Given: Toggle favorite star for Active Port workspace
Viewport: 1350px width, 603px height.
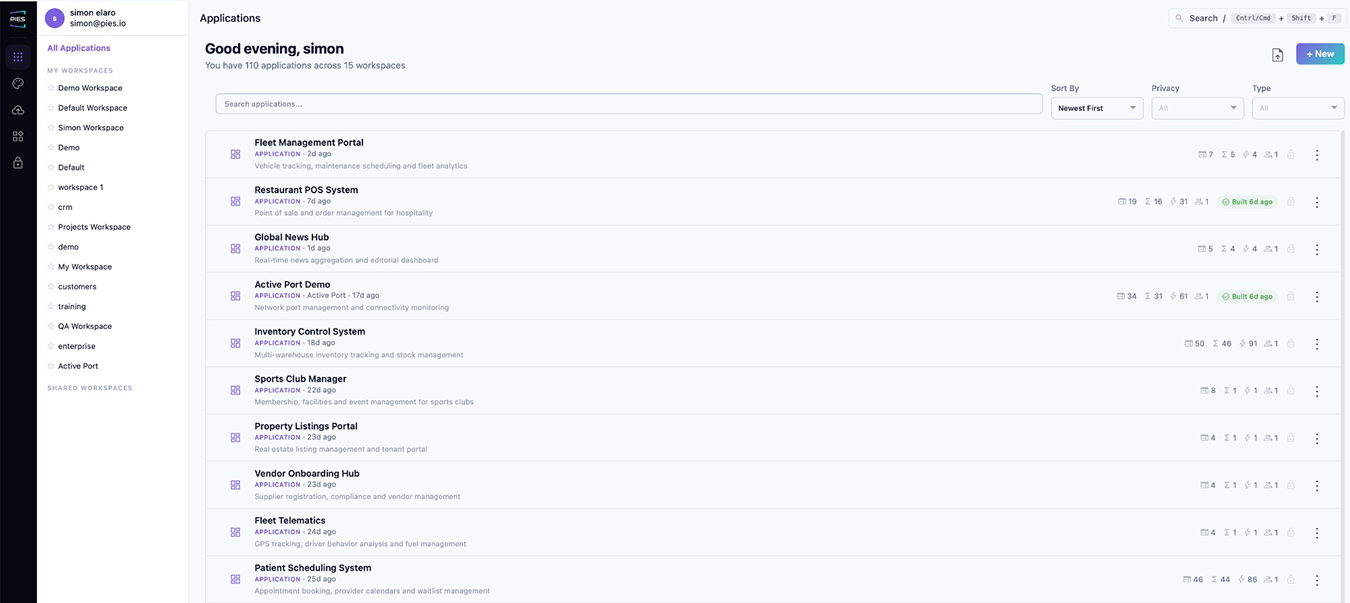Looking at the screenshot, I should pyautogui.click(x=51, y=366).
